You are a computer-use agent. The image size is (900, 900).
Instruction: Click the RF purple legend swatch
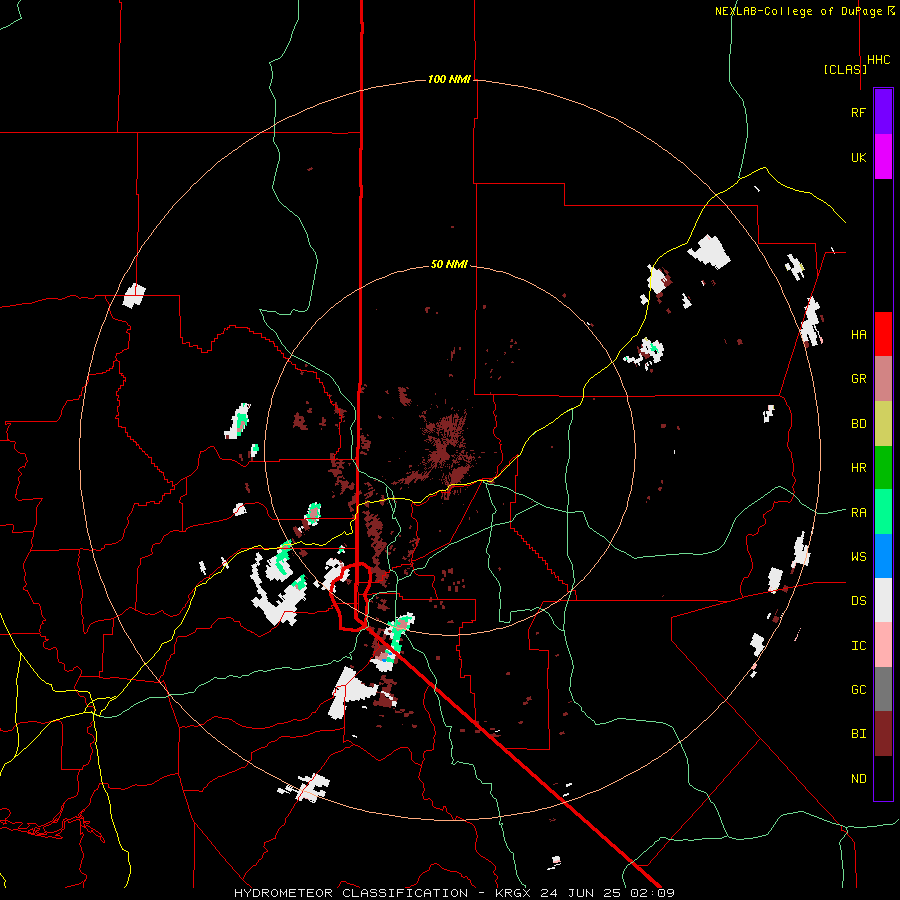click(883, 112)
